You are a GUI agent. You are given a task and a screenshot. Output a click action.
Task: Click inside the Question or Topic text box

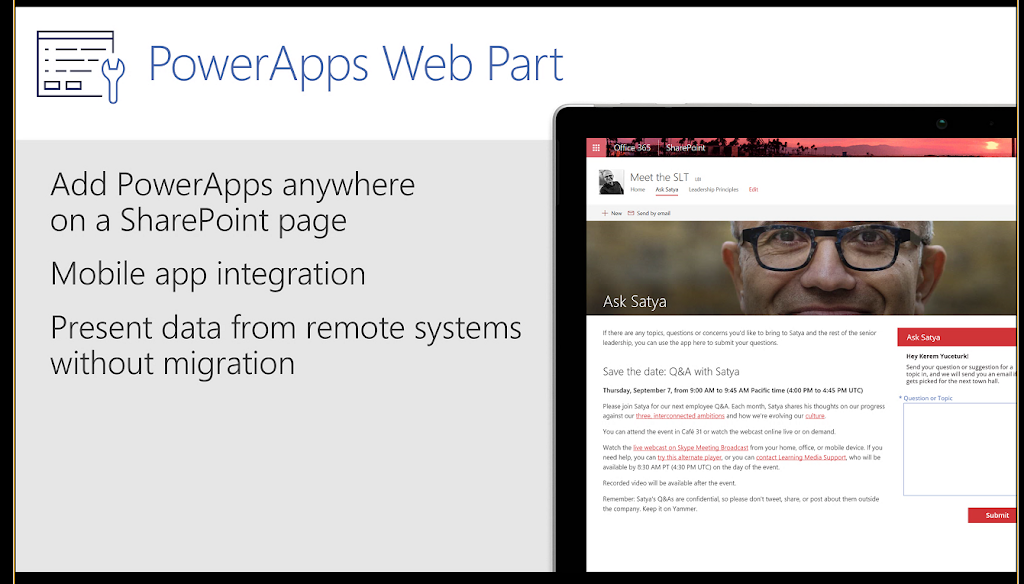[x=959, y=449]
